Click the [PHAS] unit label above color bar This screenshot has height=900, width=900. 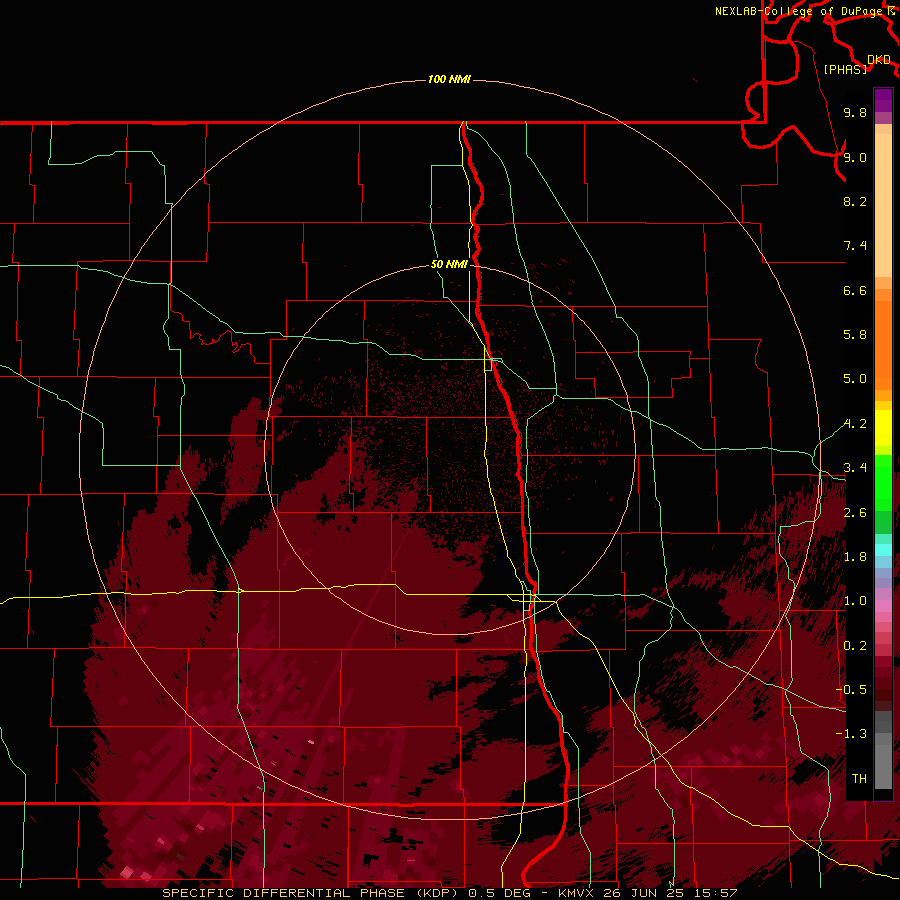845,69
